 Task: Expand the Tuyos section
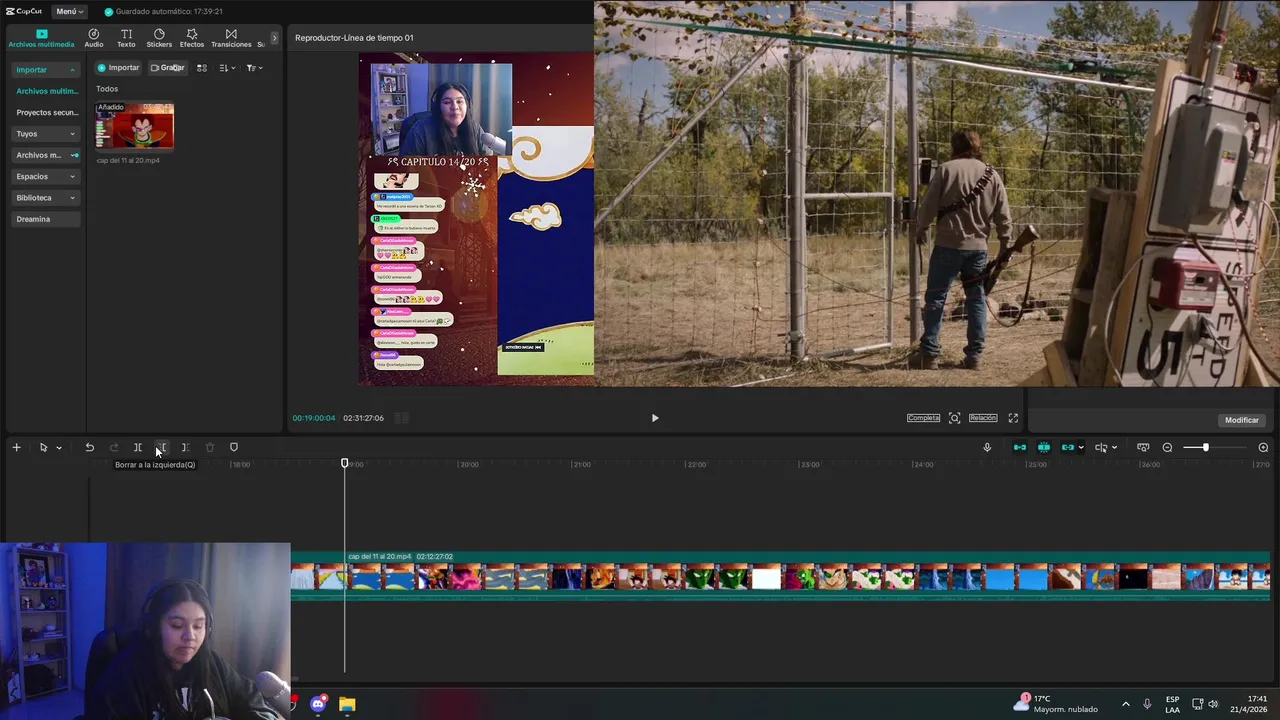tap(45, 134)
